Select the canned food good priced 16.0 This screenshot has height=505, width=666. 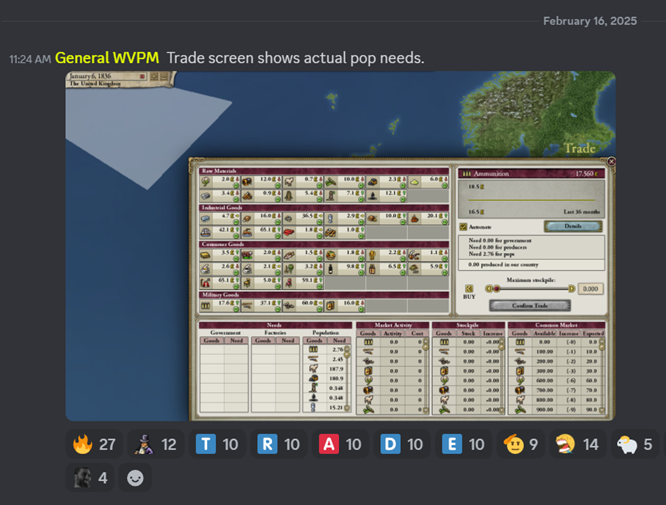(344, 306)
